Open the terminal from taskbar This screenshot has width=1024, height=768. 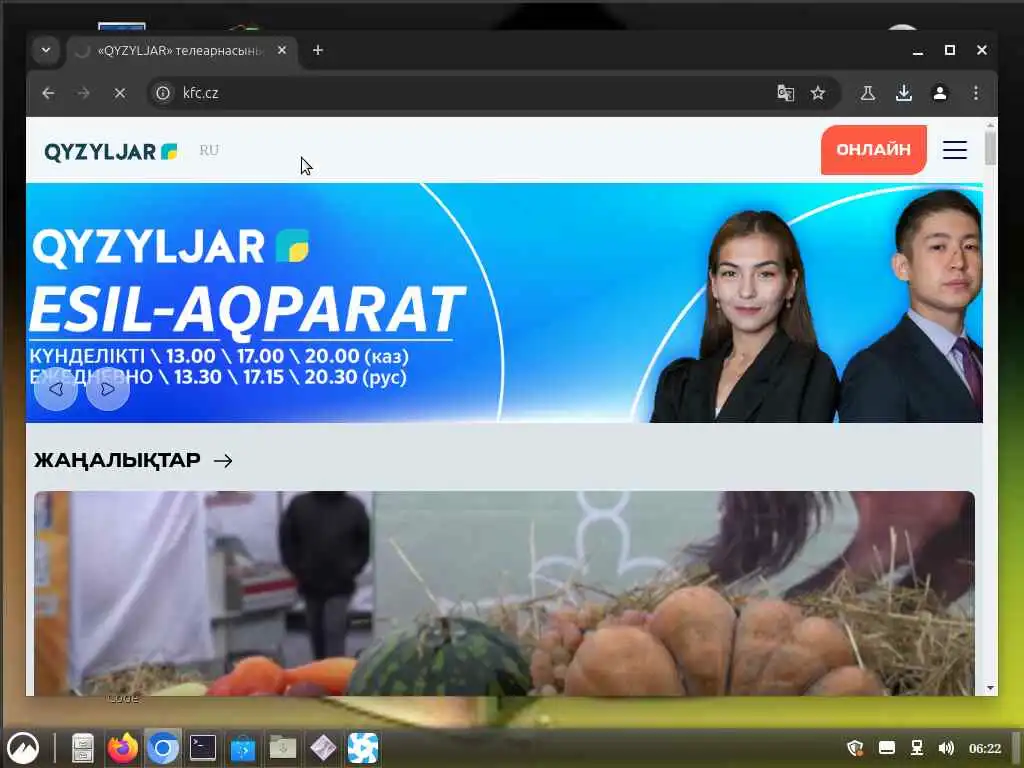click(202, 748)
